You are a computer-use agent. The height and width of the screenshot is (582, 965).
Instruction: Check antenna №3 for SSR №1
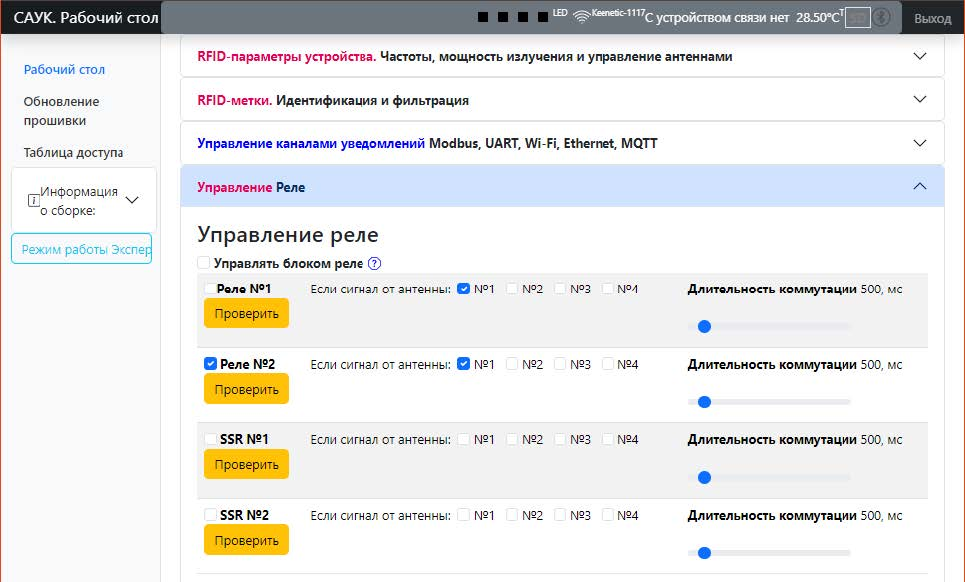click(x=560, y=439)
